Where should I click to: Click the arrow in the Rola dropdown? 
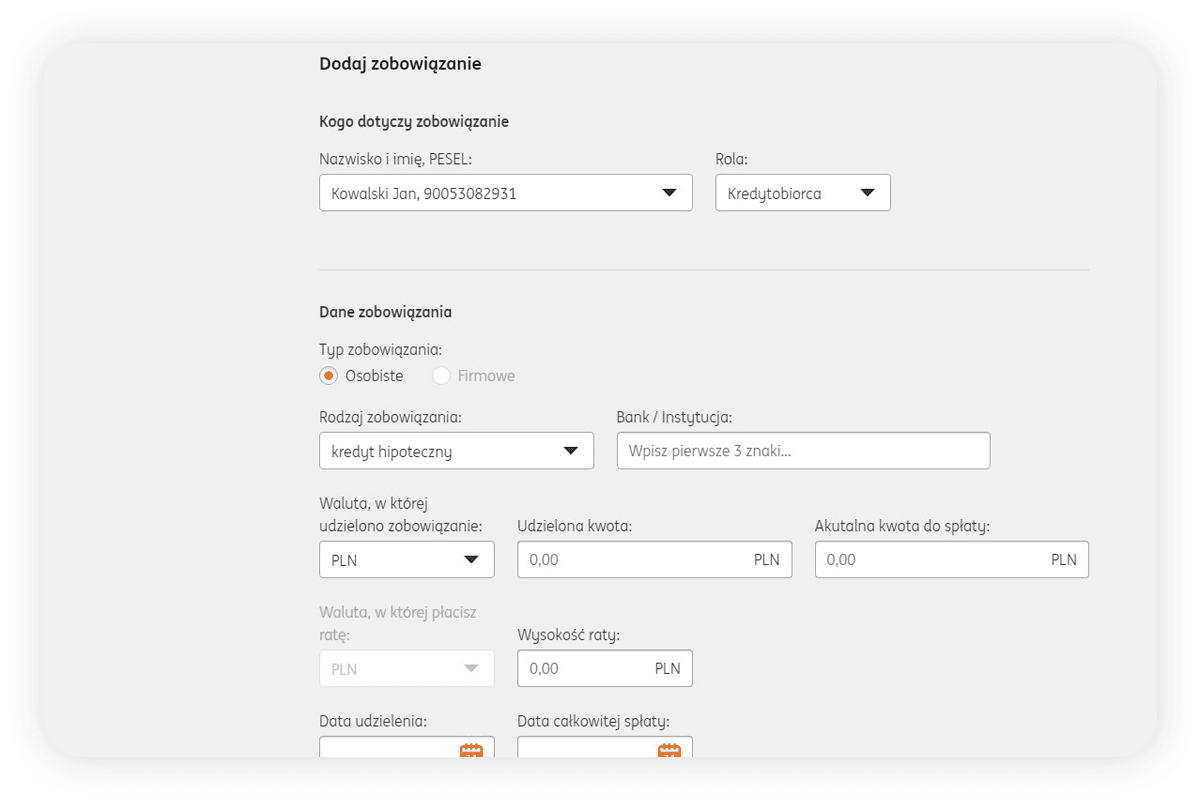click(x=867, y=193)
